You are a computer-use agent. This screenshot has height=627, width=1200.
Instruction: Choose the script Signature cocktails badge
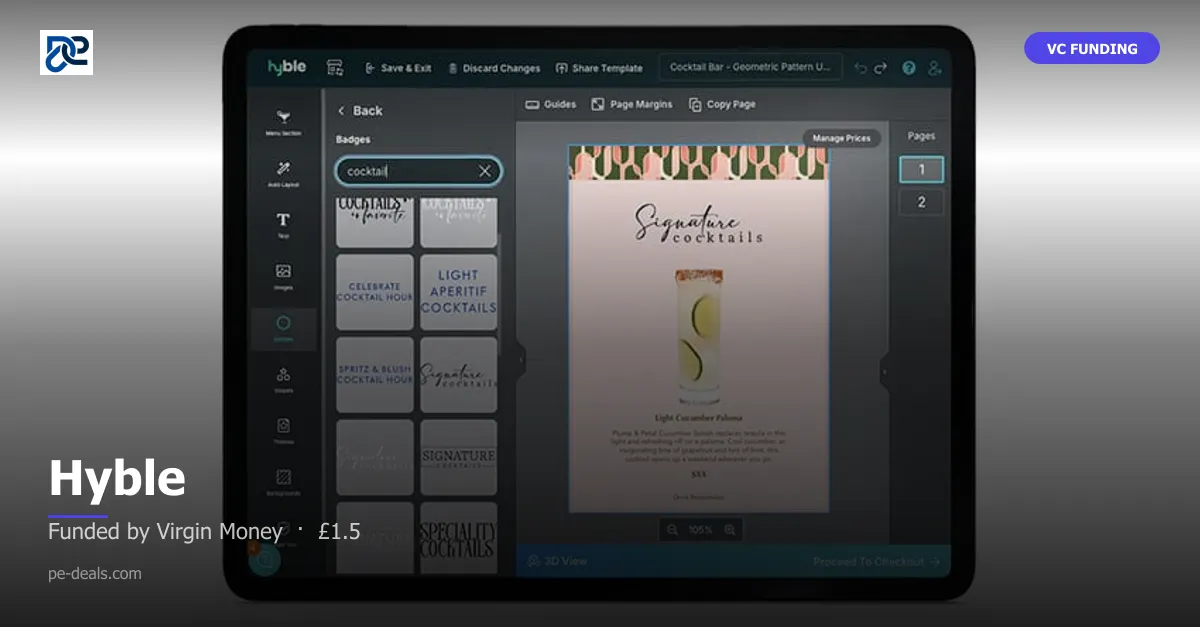click(x=458, y=375)
